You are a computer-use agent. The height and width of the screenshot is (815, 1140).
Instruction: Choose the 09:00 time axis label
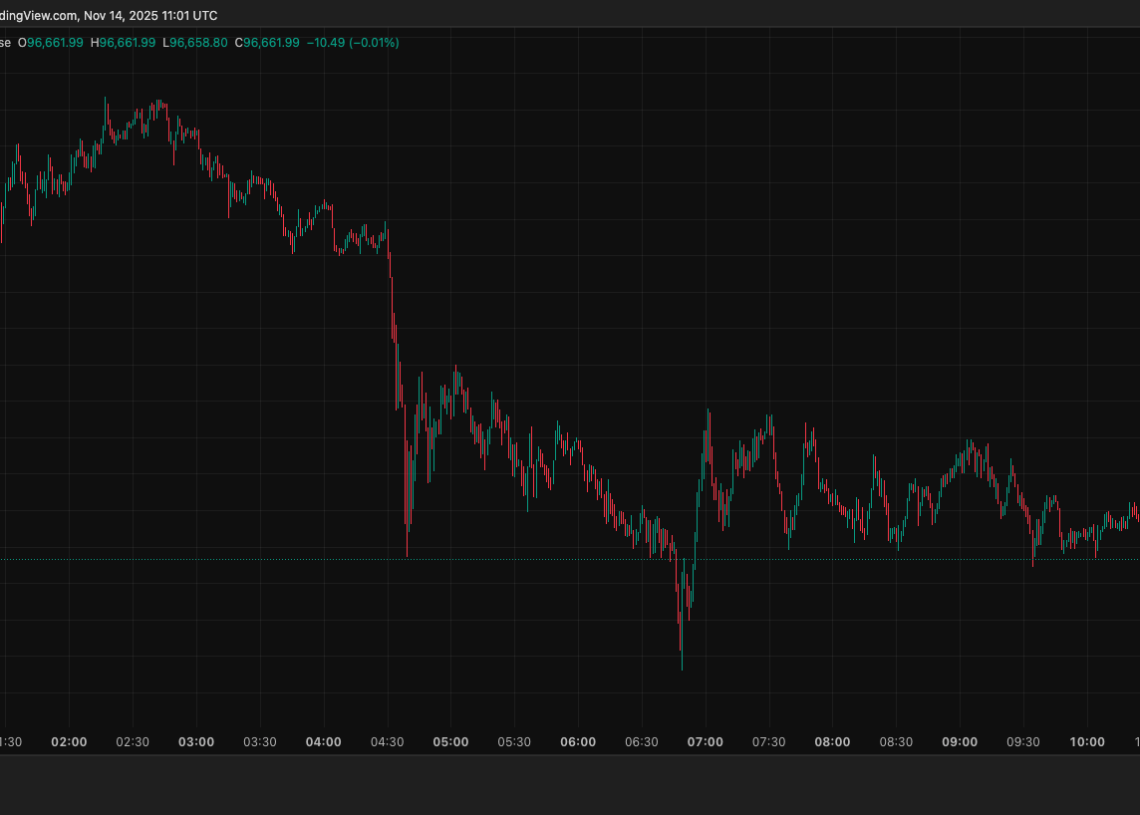[x=960, y=742]
